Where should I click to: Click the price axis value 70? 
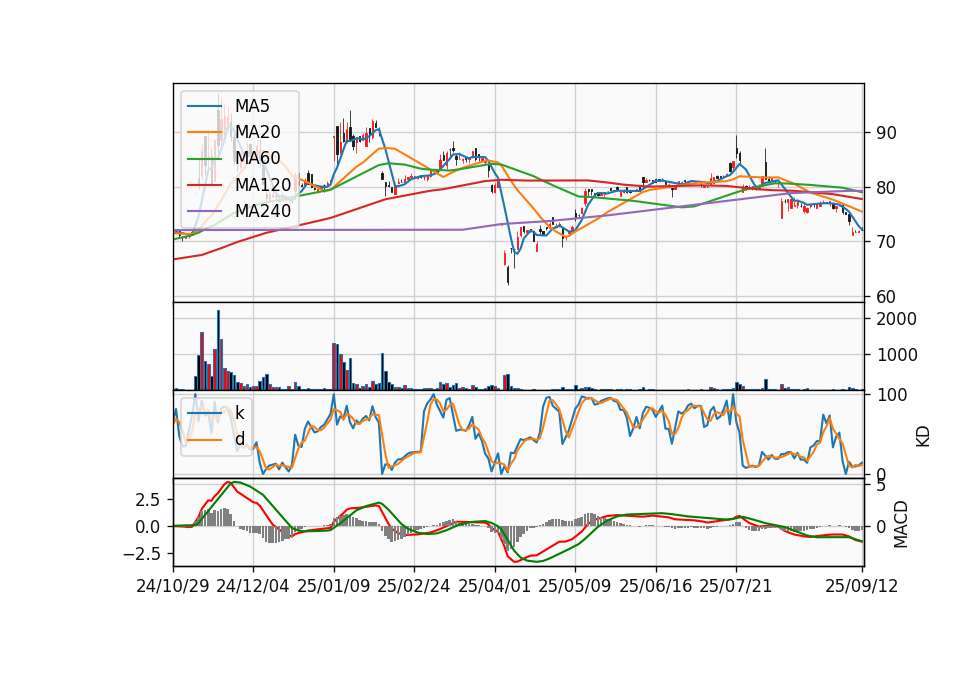886,242
